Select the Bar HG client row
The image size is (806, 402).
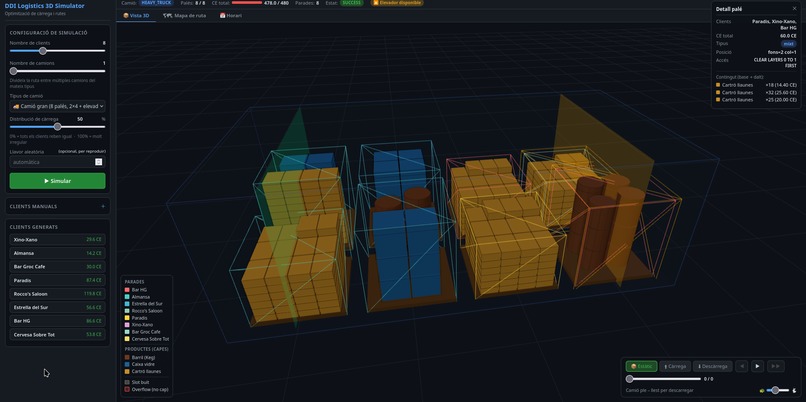[x=57, y=321]
